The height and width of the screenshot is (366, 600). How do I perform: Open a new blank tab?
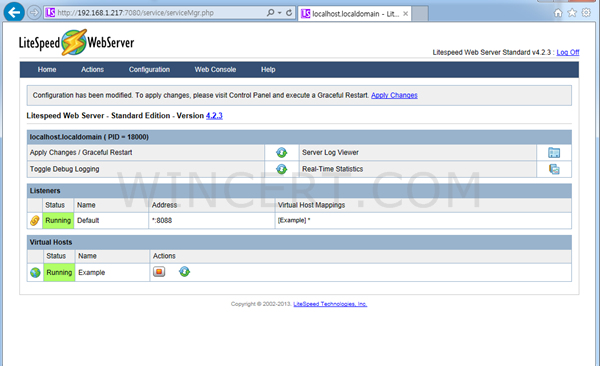point(420,14)
